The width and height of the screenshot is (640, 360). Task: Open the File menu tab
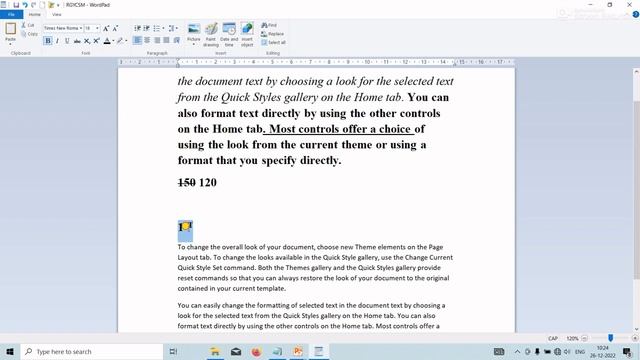coord(11,15)
